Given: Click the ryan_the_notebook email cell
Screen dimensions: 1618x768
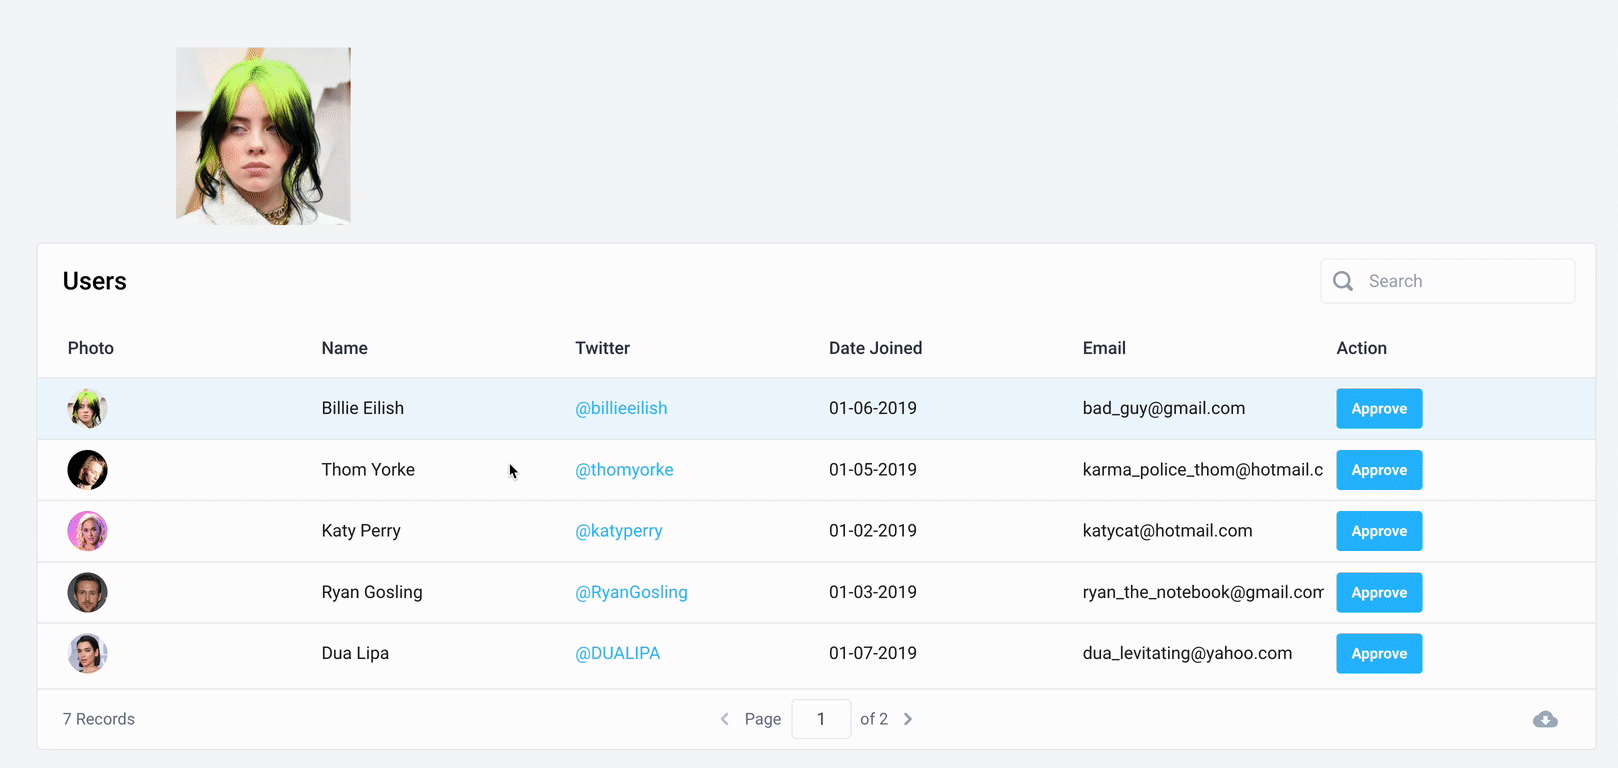Looking at the screenshot, I should [1203, 592].
